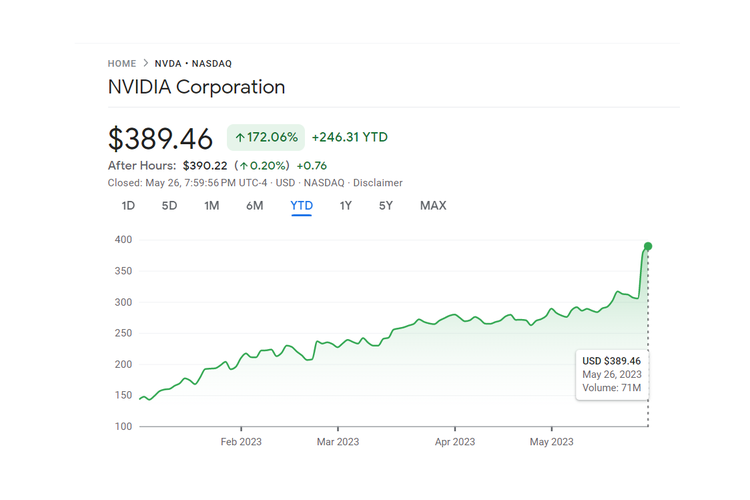Viewport: 750px width, 500px height.
Task: Show the 1Y price chart
Action: point(345,206)
